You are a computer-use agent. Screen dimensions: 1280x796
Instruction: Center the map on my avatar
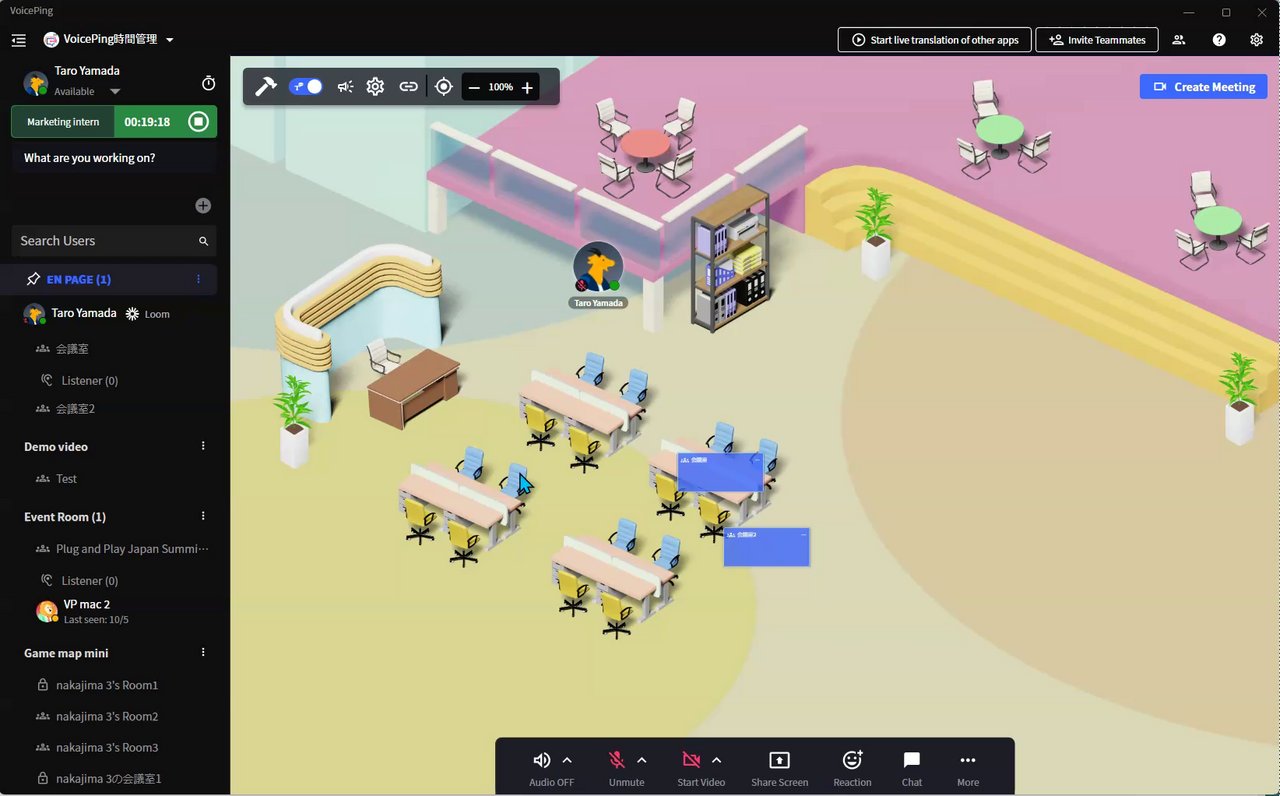pyautogui.click(x=444, y=87)
